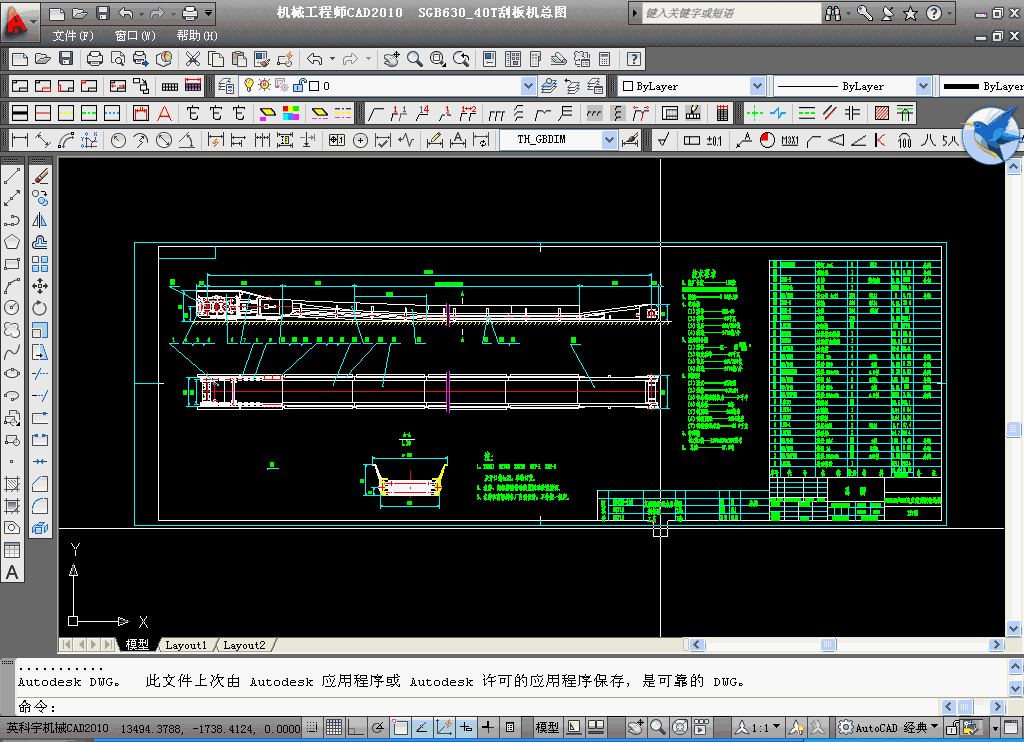Click the Zoom Previous icon
Viewport: 1024px width, 742px height.
pyautogui.click(x=461, y=59)
